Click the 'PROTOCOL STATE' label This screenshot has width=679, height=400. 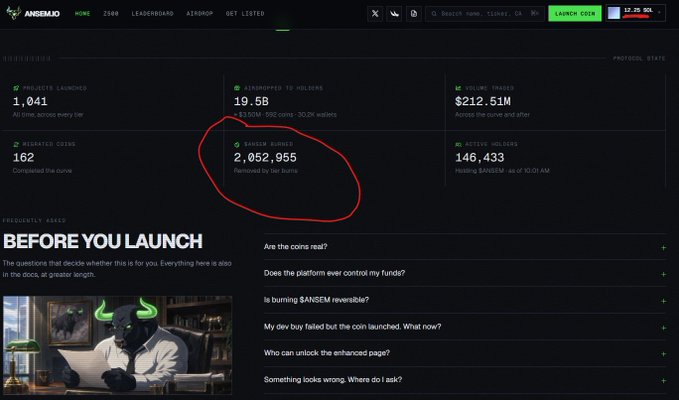[639, 58]
